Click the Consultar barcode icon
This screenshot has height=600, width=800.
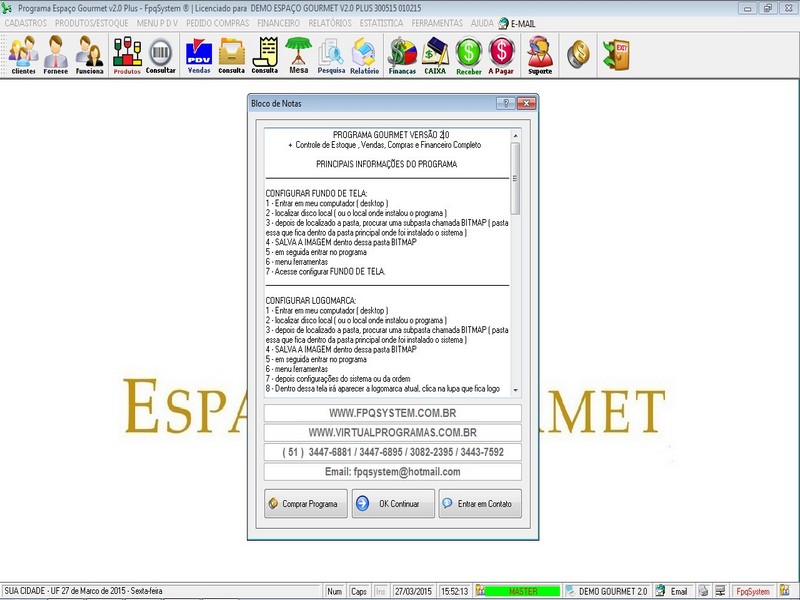[x=160, y=56]
